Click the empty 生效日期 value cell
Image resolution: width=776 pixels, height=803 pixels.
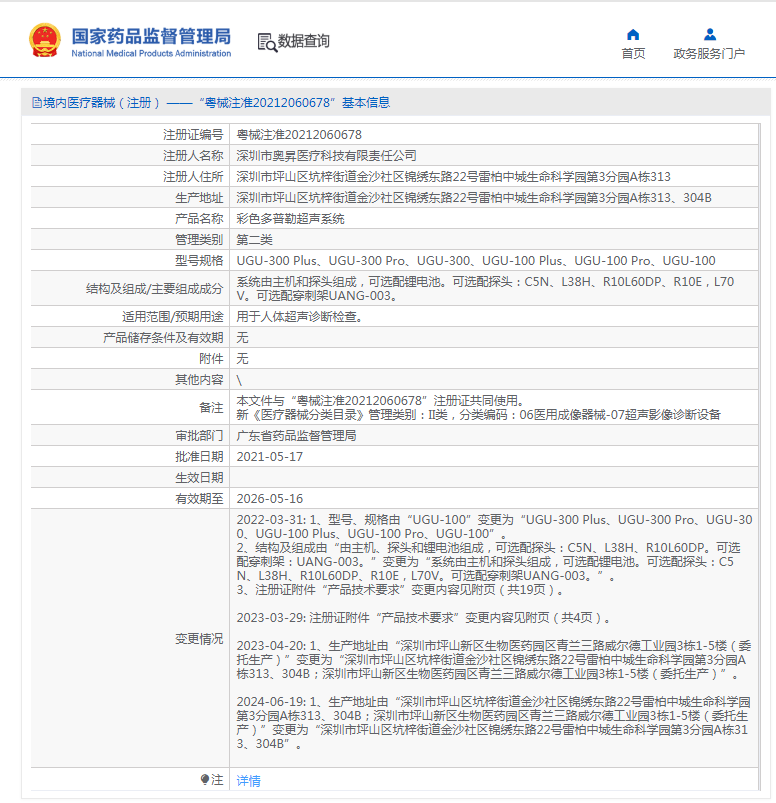point(494,478)
